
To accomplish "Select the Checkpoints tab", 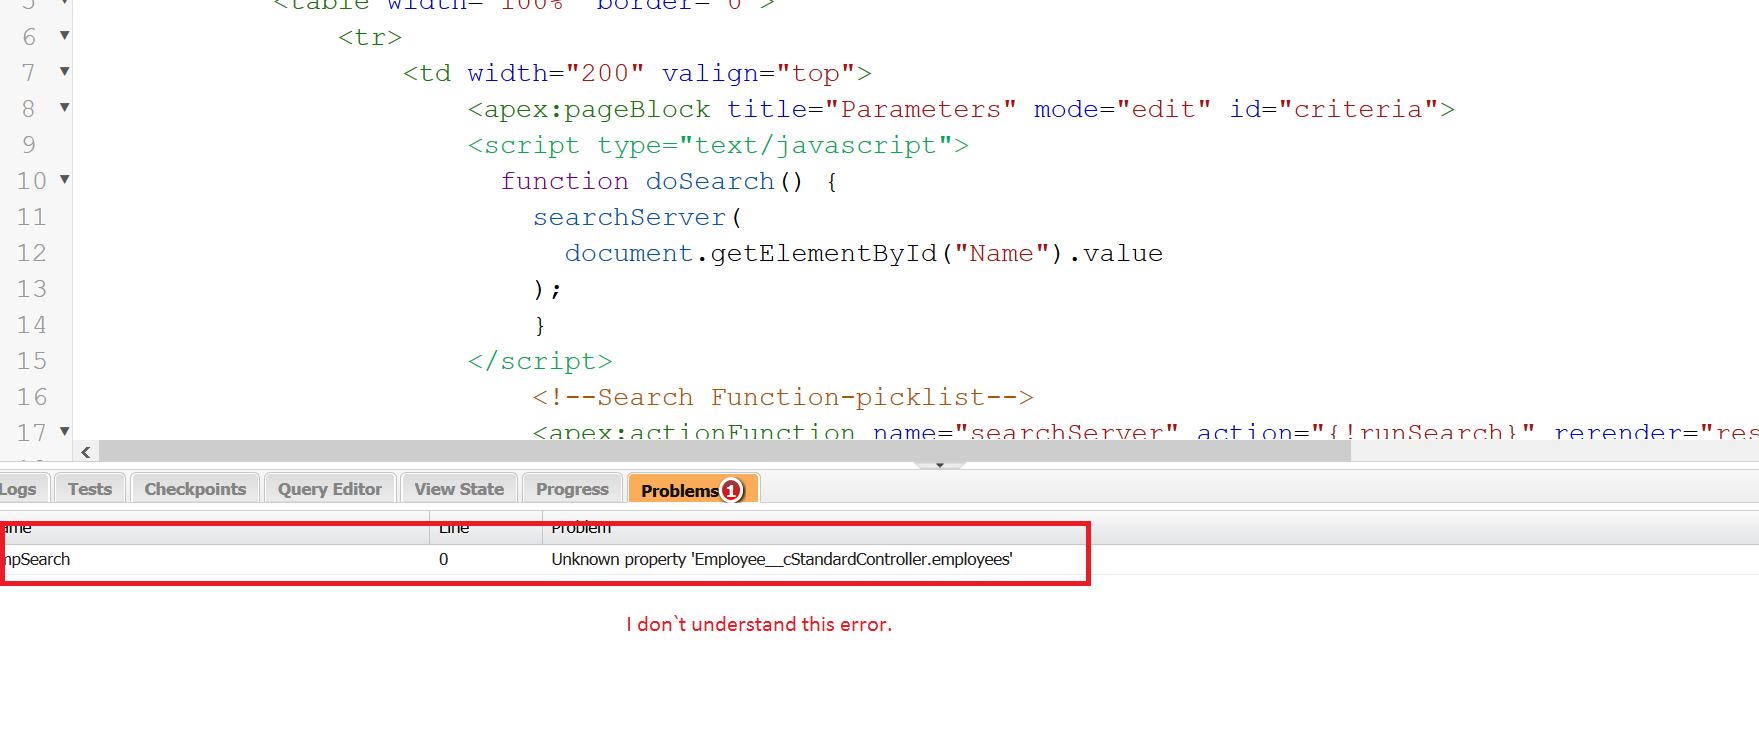I will [195, 489].
